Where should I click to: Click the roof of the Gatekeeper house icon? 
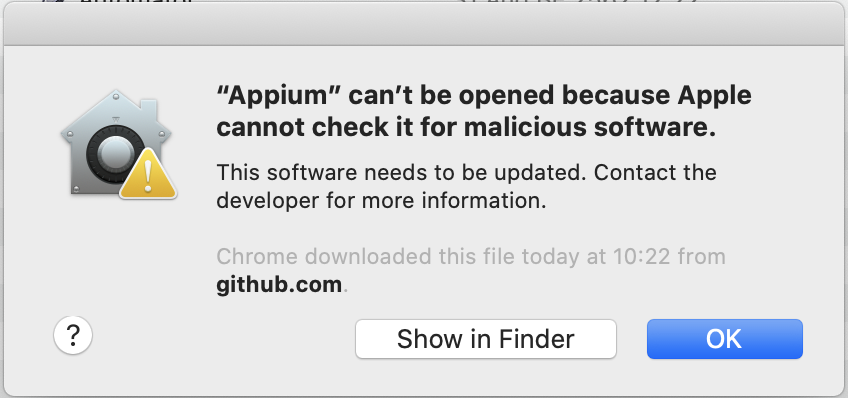coord(116,112)
